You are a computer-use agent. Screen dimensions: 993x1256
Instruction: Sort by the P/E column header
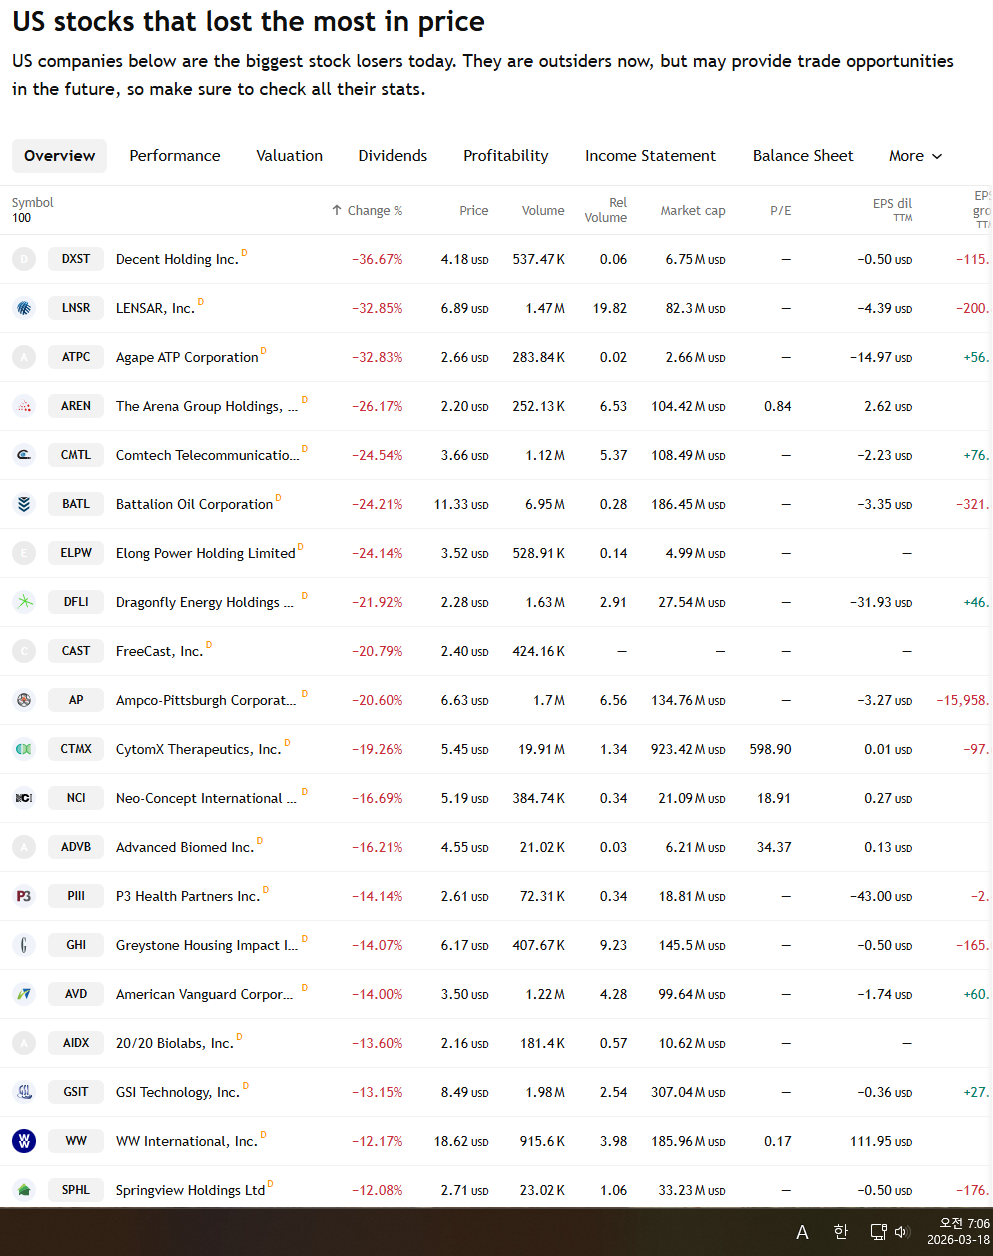point(781,211)
